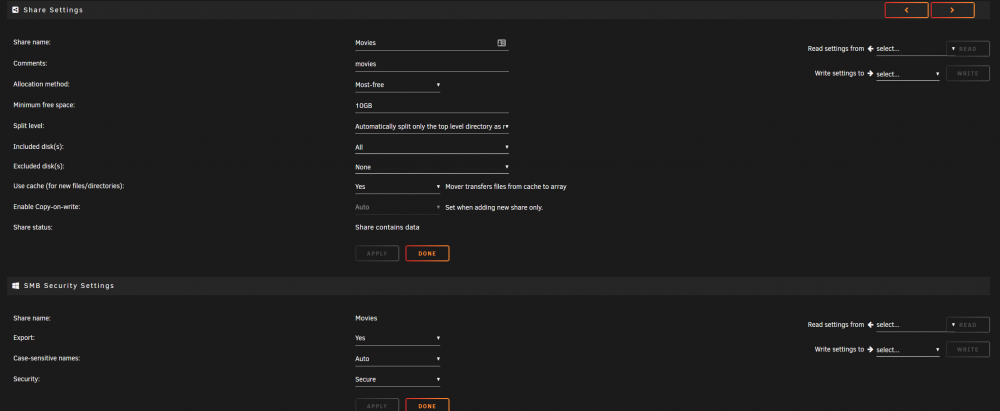
Task: Go to previous share with left arrow button
Action: (906, 10)
